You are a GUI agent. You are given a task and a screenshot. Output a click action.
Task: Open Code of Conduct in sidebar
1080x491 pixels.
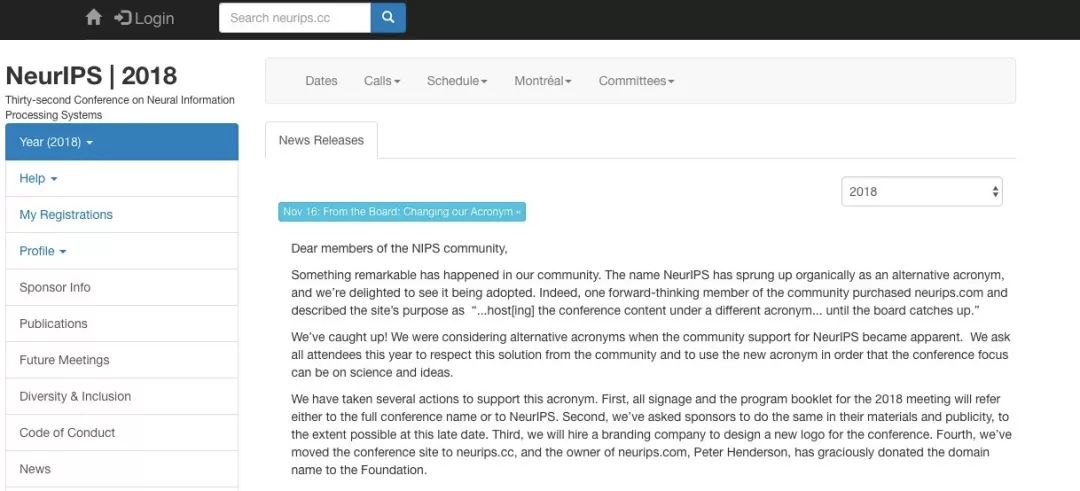122,432
